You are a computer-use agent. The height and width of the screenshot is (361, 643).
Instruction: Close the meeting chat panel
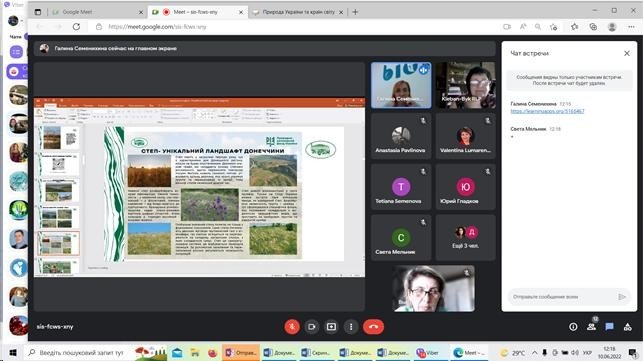[x=627, y=53]
